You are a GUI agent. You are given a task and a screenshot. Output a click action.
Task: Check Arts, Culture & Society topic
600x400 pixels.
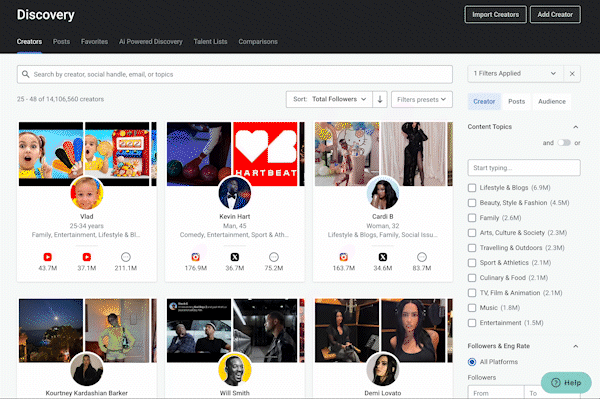click(472, 233)
